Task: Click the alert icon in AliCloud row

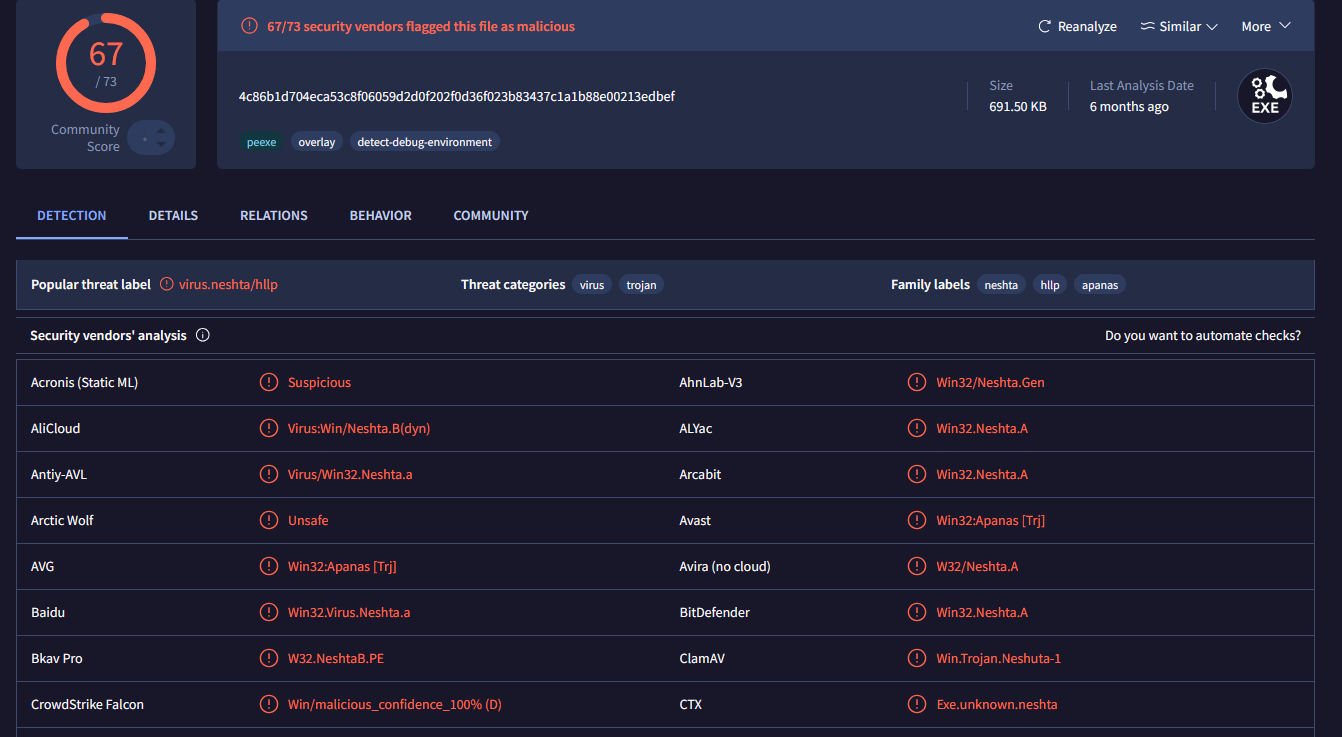Action: tap(269, 428)
